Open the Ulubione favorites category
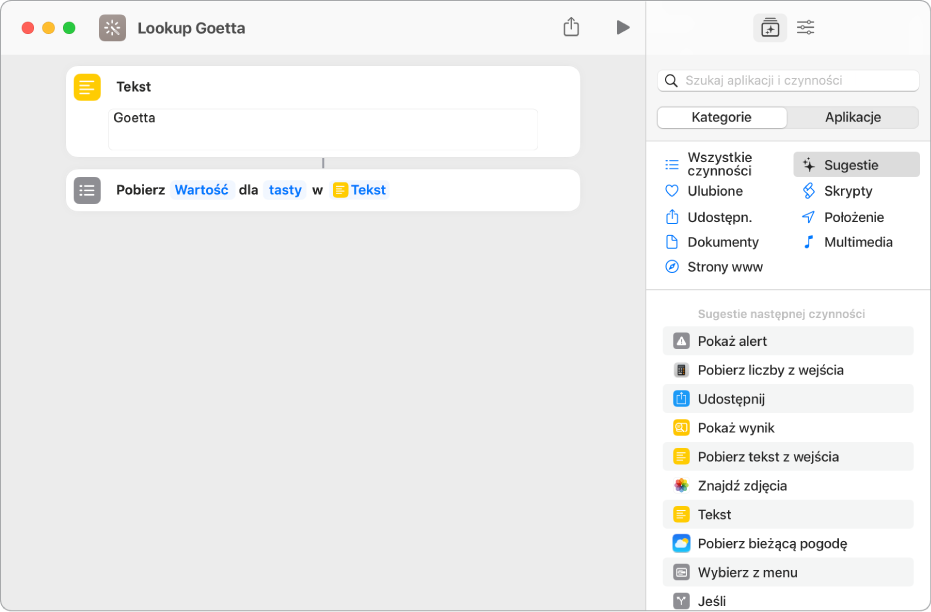 click(x=714, y=191)
